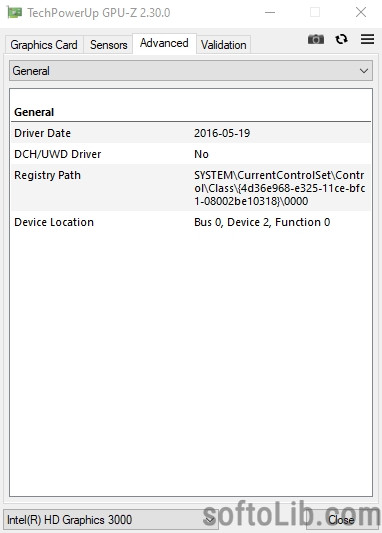Click the 2016-05-19 driver date value

tap(222, 133)
